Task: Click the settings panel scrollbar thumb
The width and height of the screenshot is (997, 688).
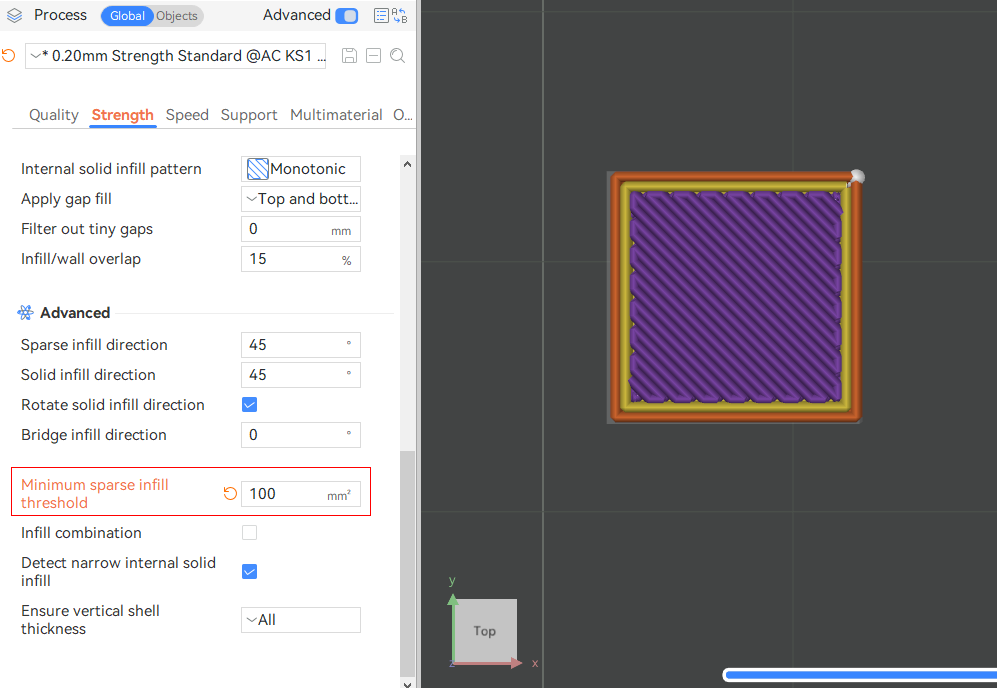Action: [408, 565]
